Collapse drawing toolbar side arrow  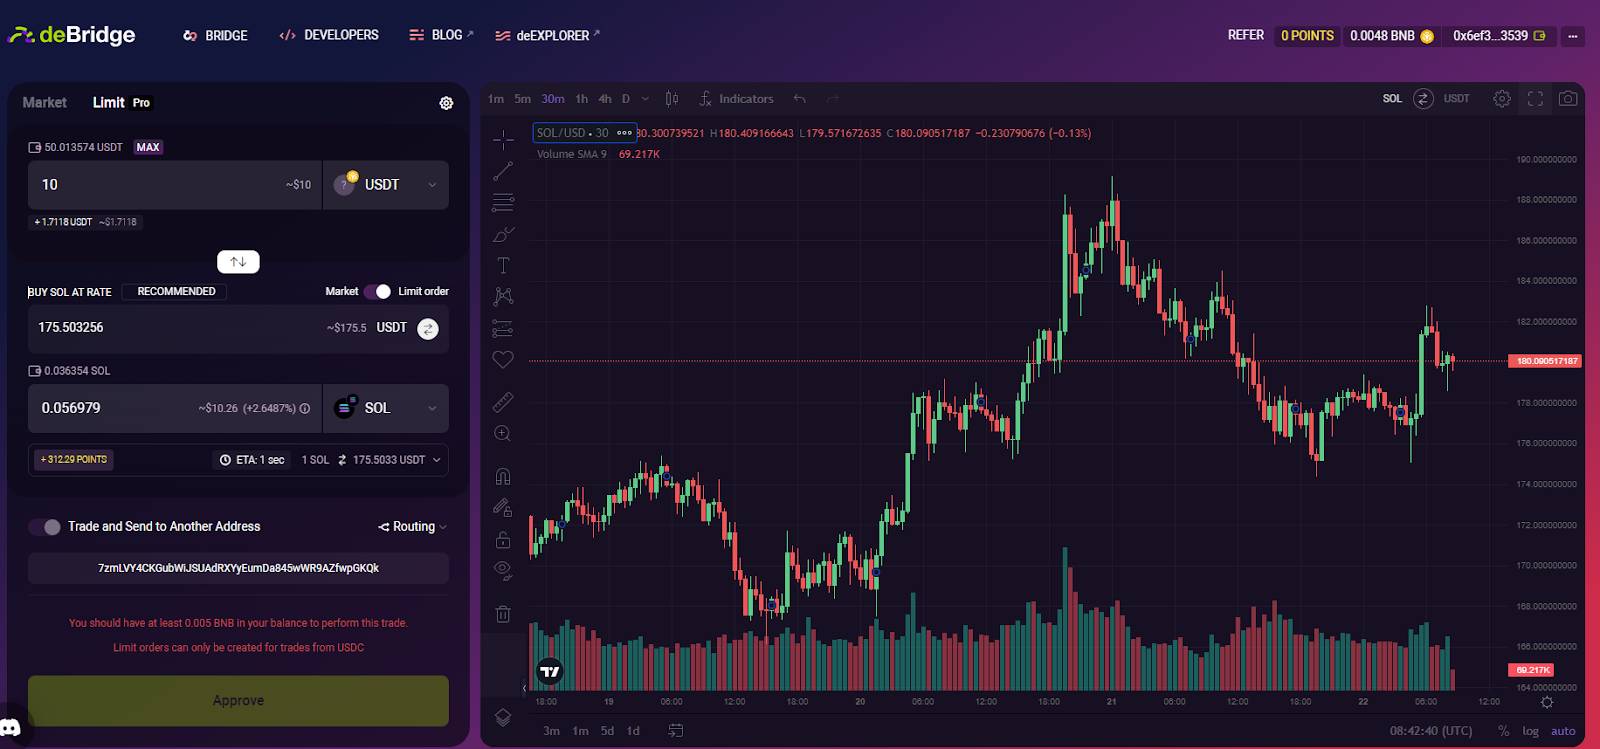pos(524,688)
